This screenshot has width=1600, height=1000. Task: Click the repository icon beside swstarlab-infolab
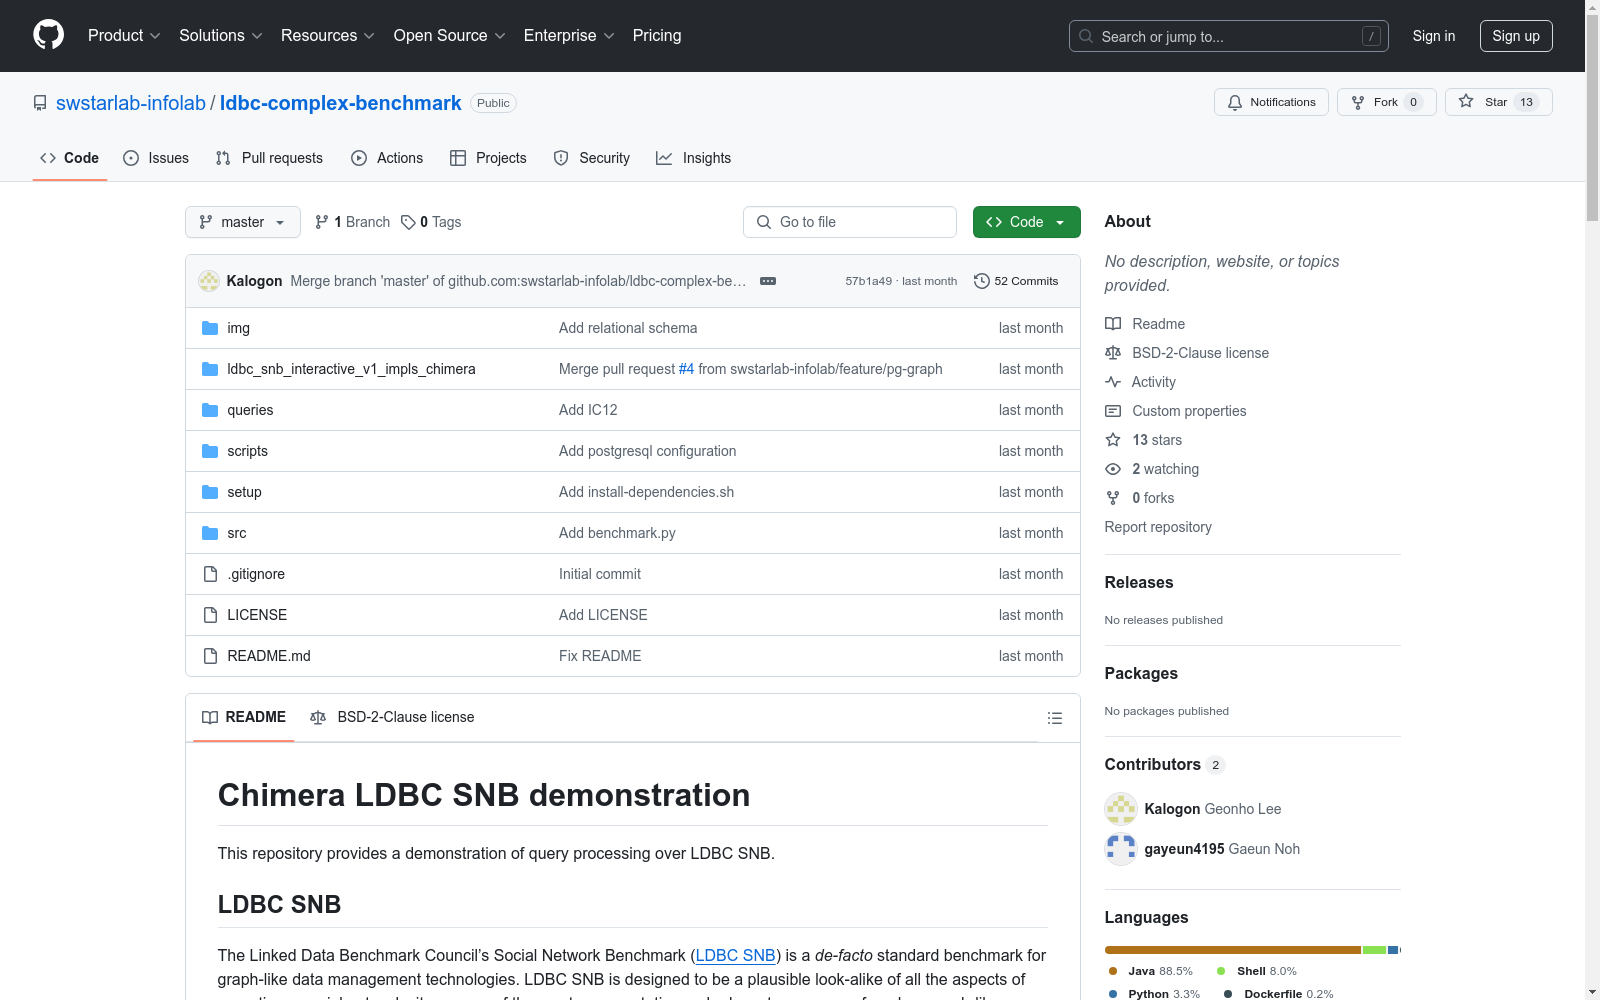point(40,103)
